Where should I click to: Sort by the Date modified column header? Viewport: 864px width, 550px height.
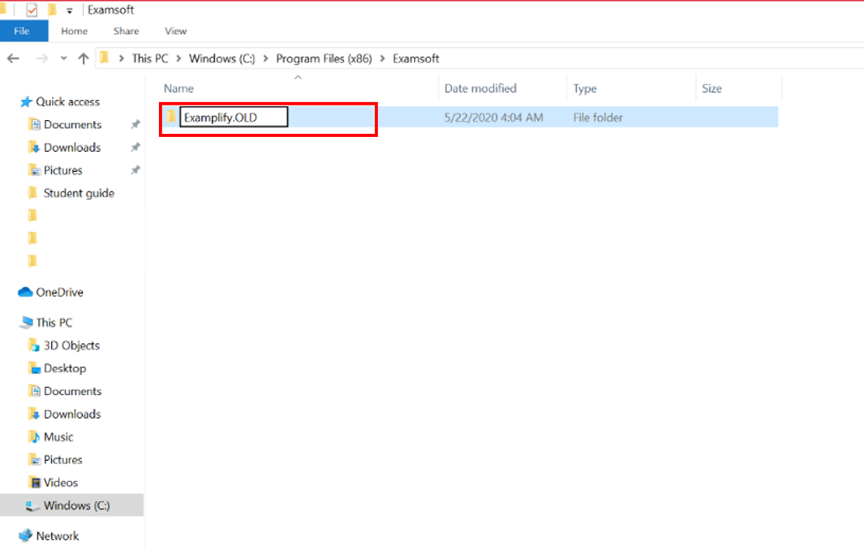480,88
